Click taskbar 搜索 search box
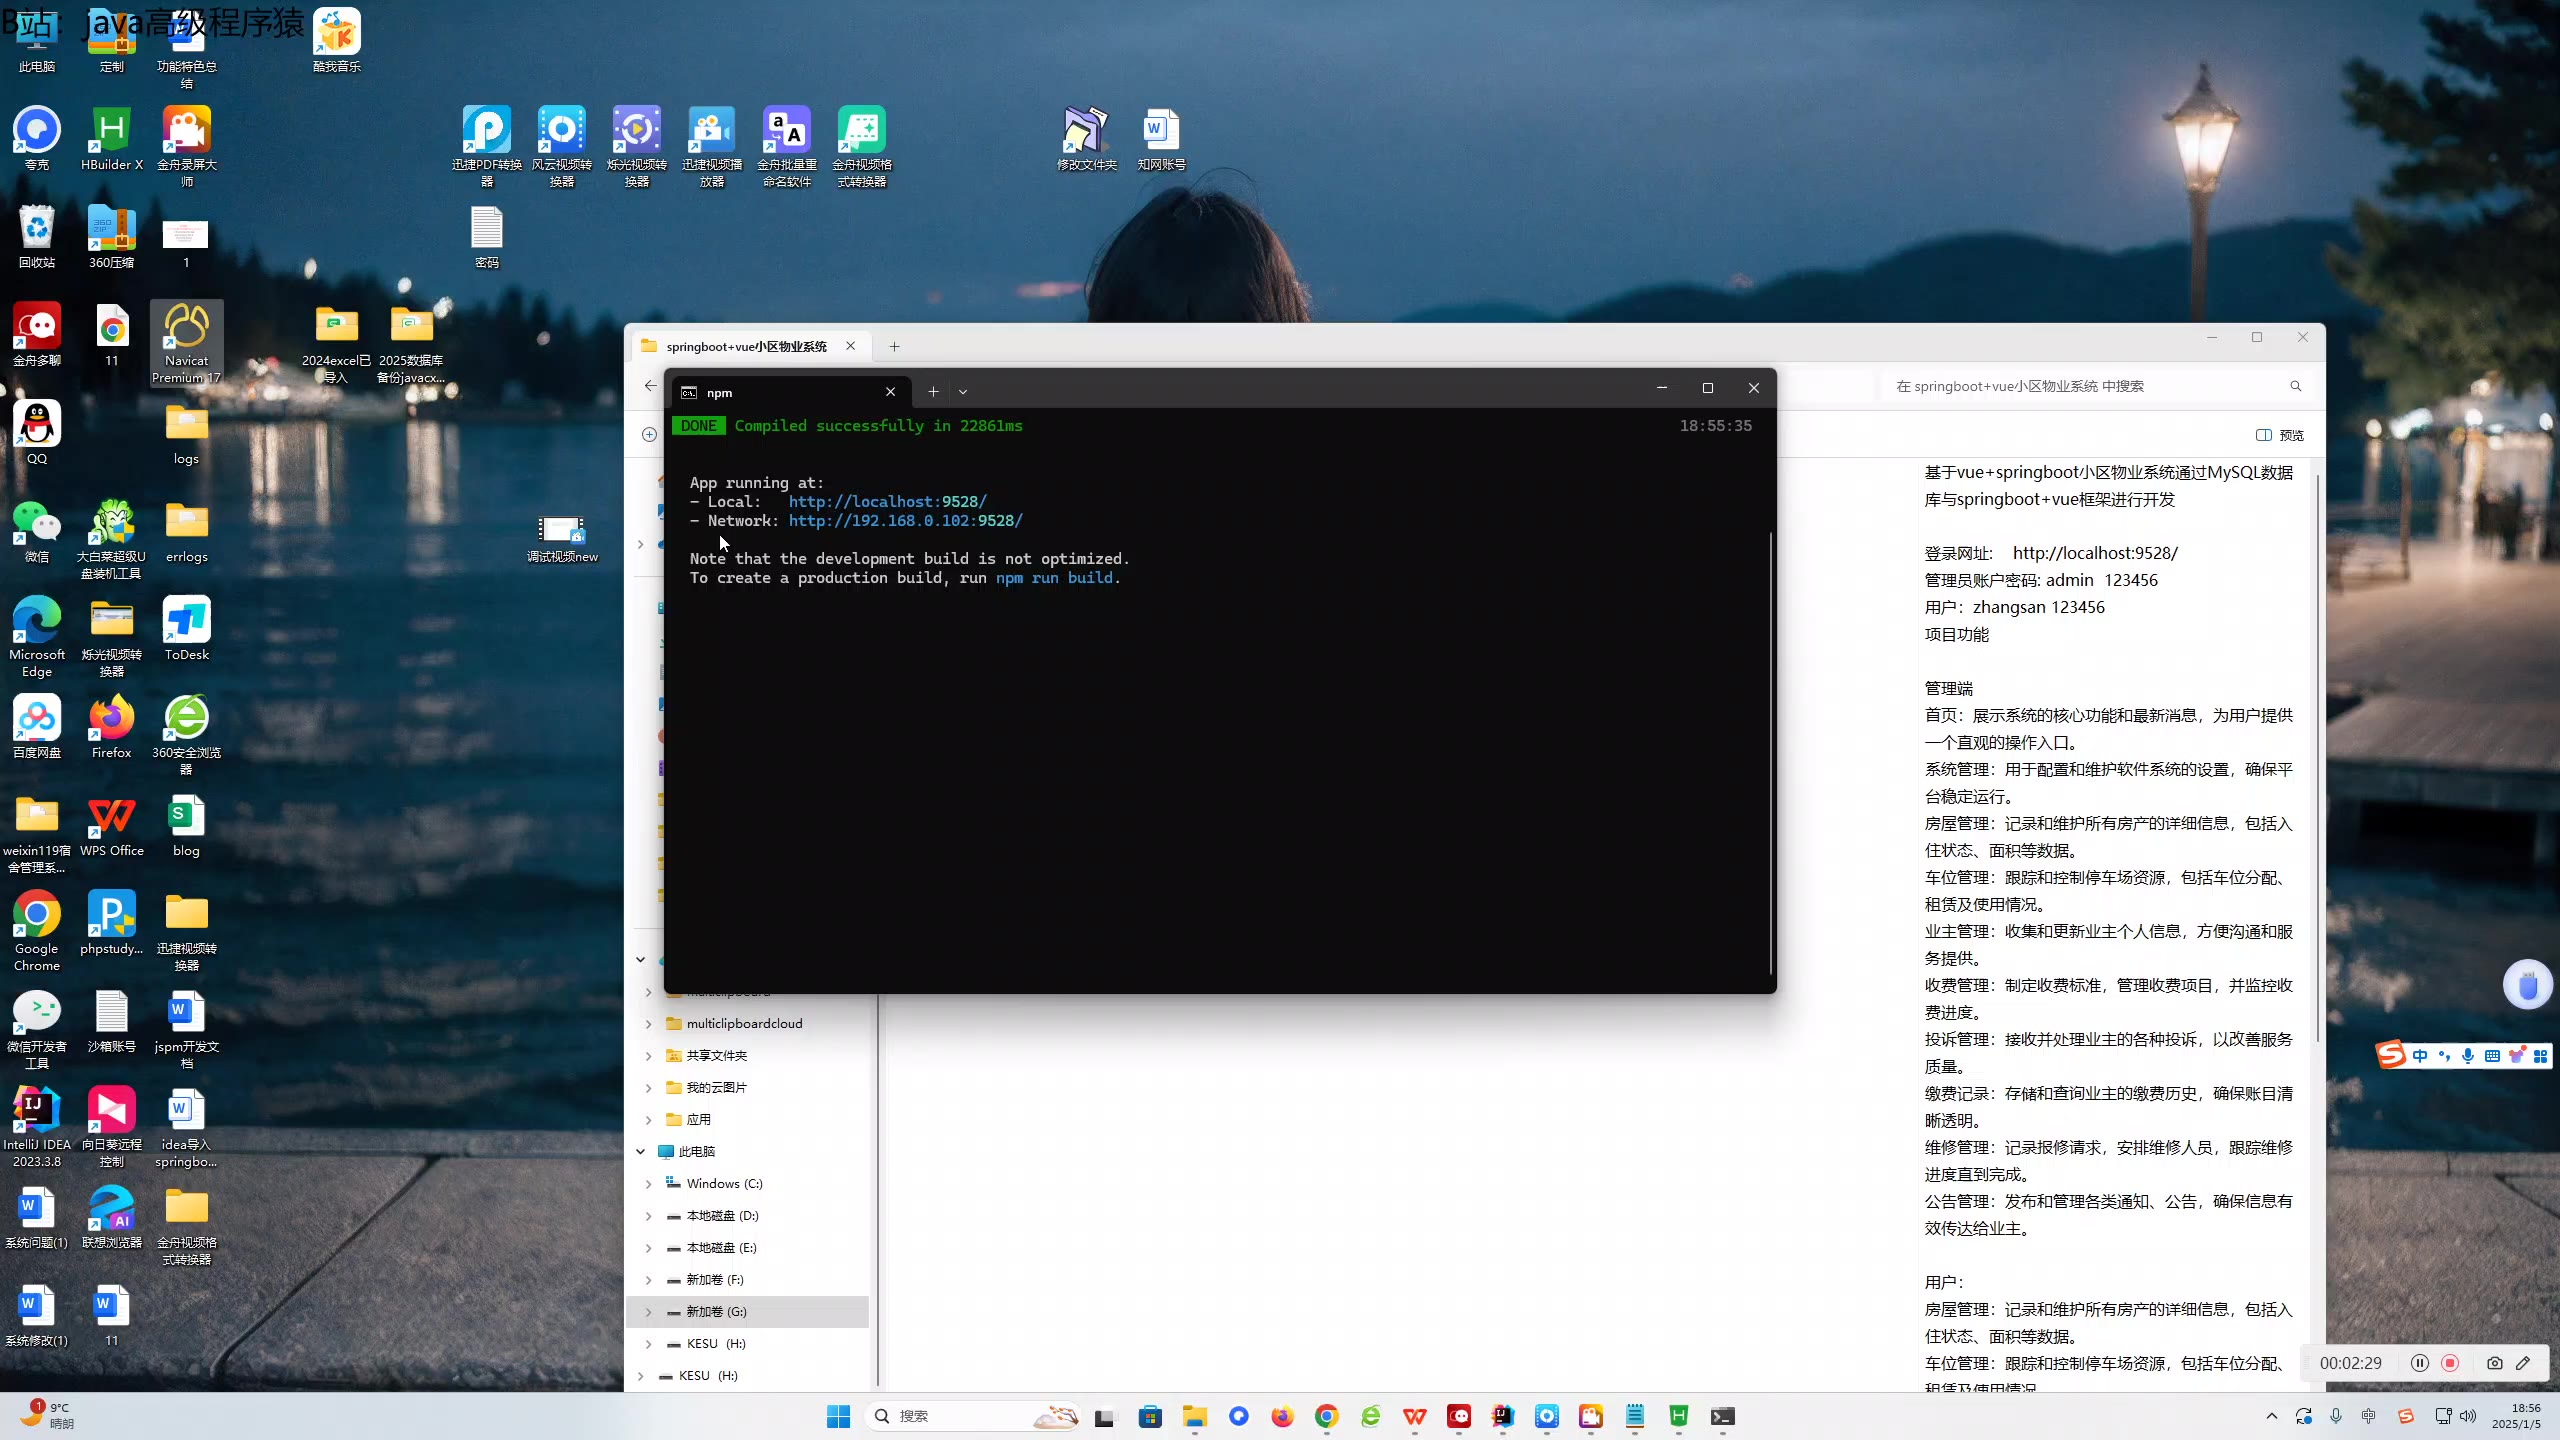The width and height of the screenshot is (2560, 1440). pyautogui.click(x=974, y=1416)
